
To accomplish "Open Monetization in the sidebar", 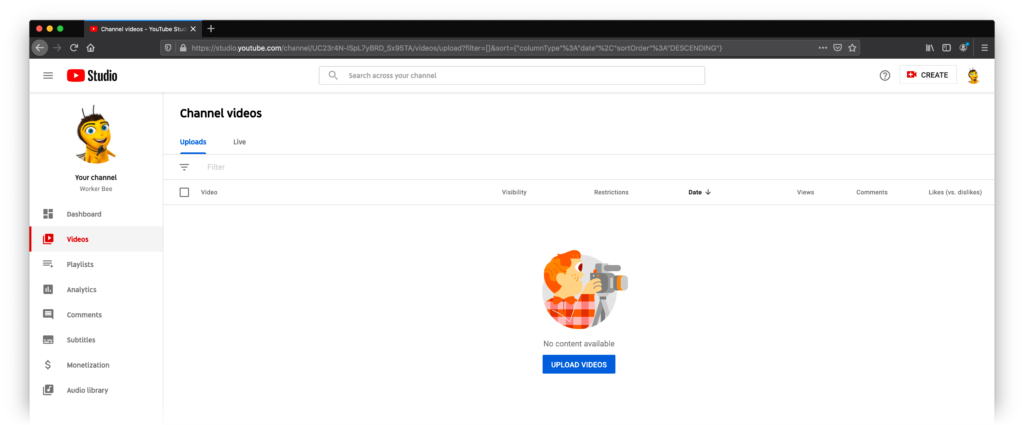I will pos(87,365).
